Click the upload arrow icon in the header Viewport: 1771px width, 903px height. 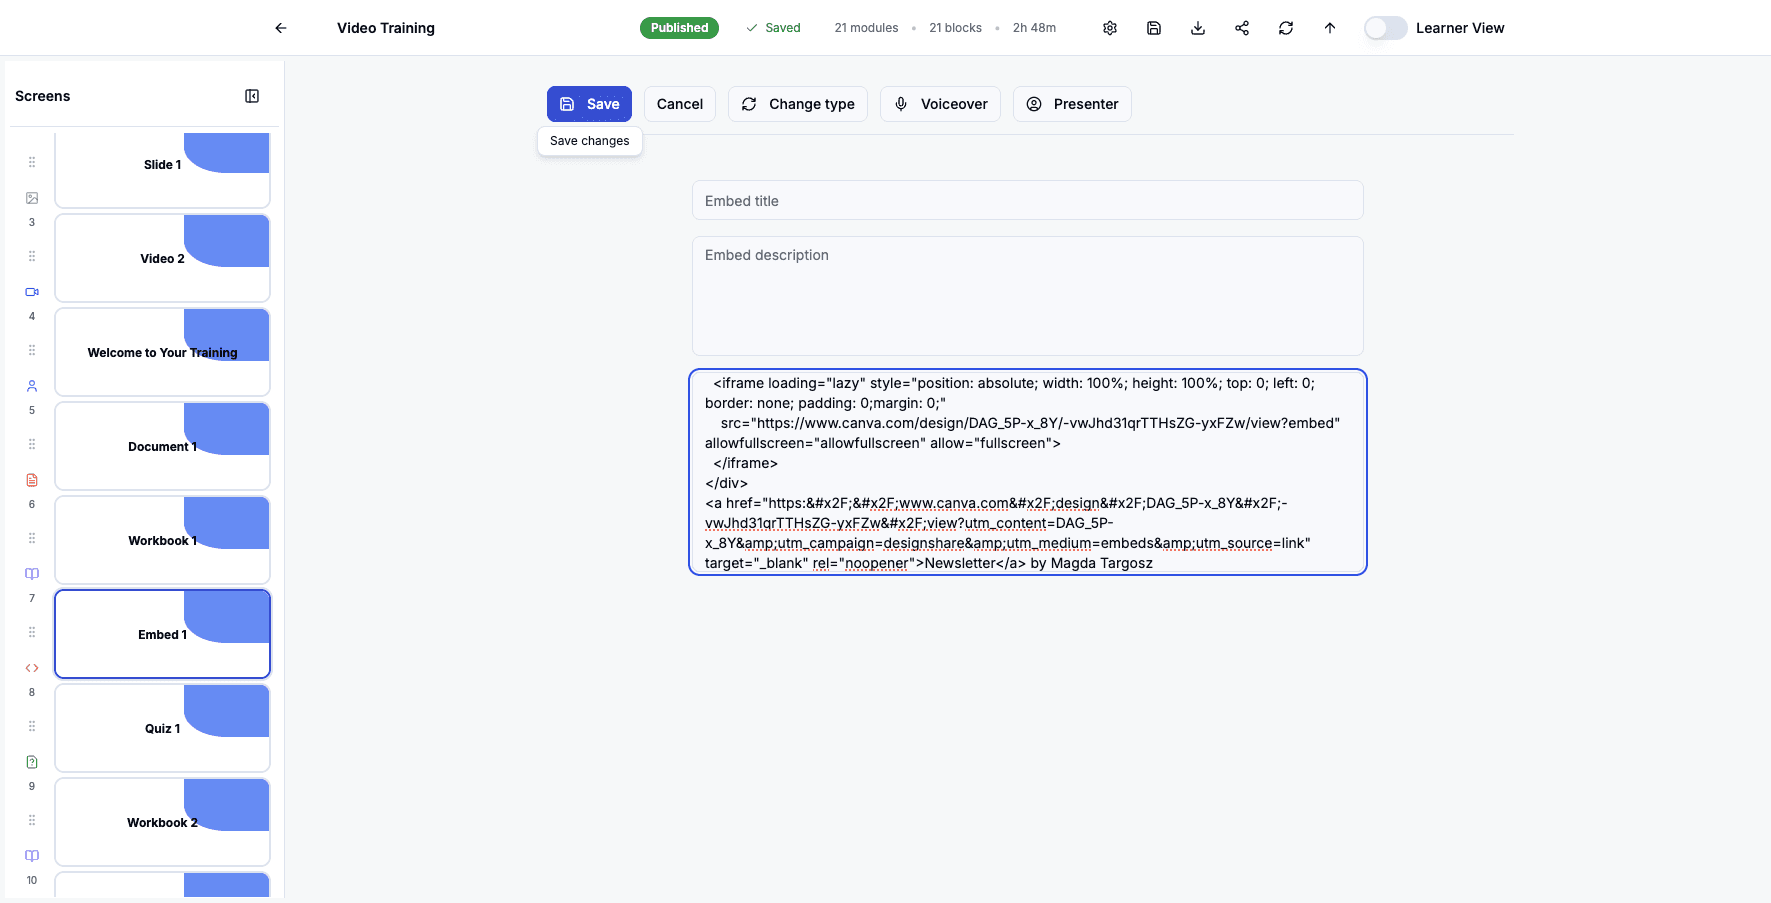point(1329,27)
